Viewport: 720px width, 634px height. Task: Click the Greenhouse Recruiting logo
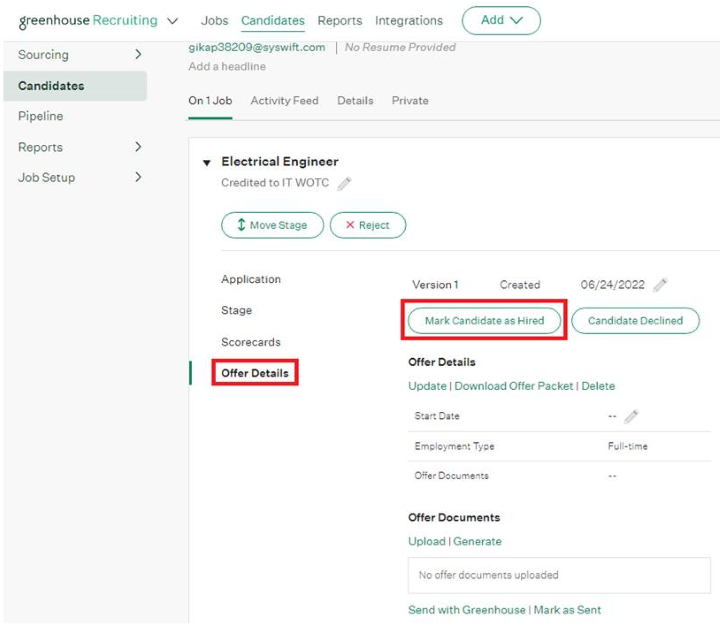click(x=88, y=21)
